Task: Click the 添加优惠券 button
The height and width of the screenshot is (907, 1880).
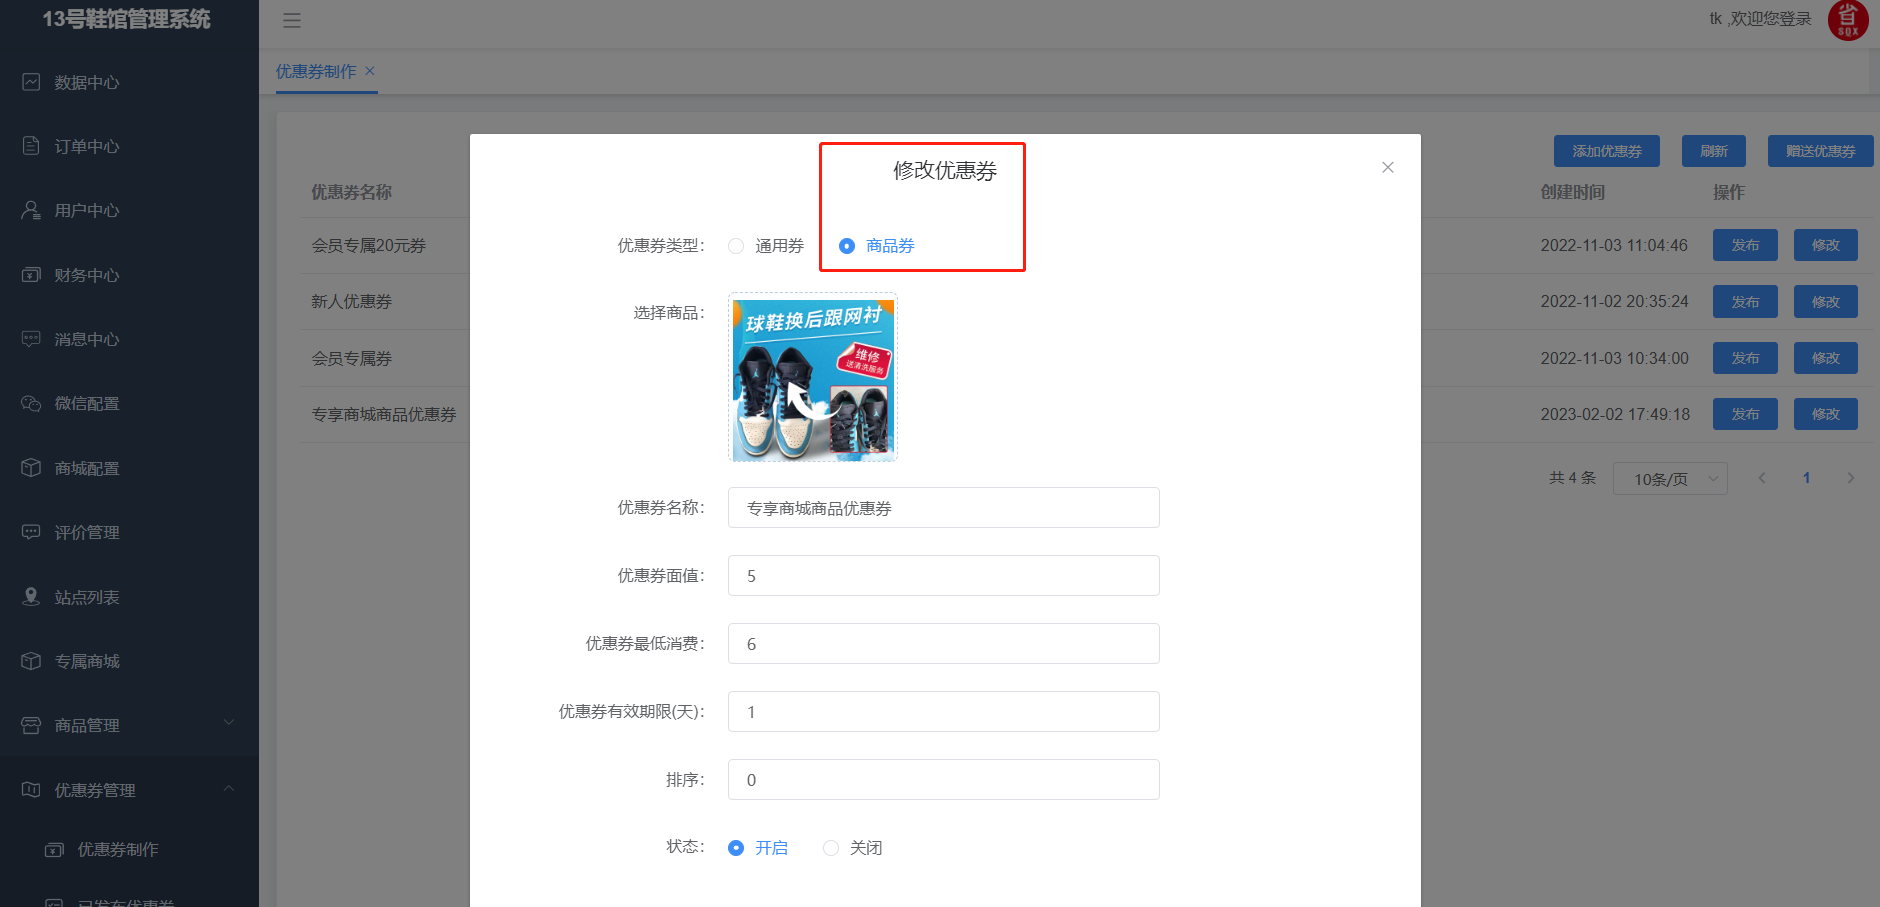Action: 1606,151
